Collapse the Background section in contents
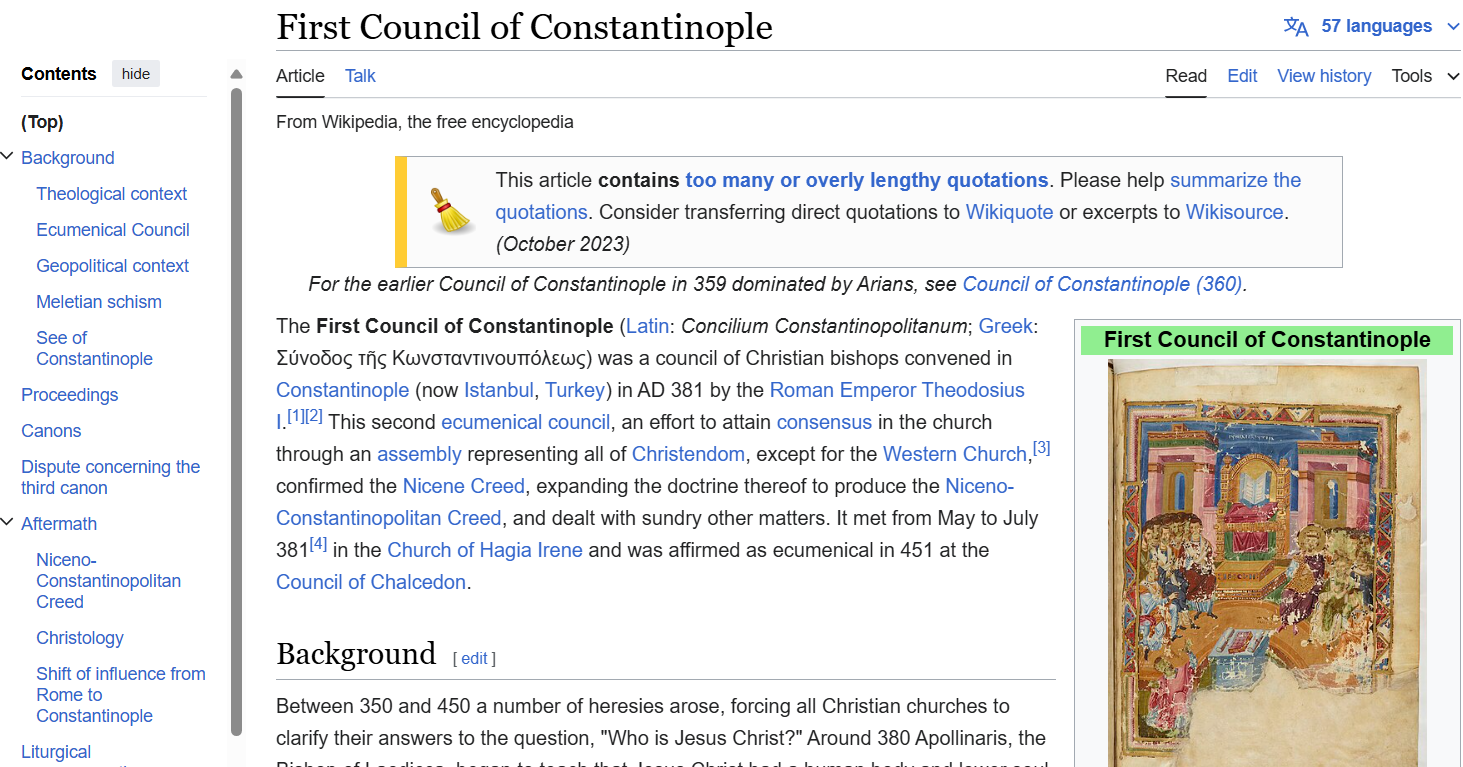The image size is (1463, 767). pyautogui.click(x=8, y=157)
